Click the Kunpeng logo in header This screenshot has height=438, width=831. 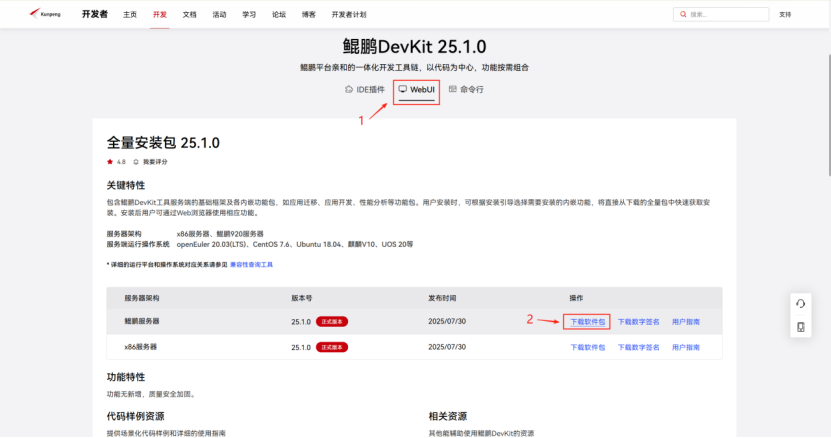(x=45, y=14)
